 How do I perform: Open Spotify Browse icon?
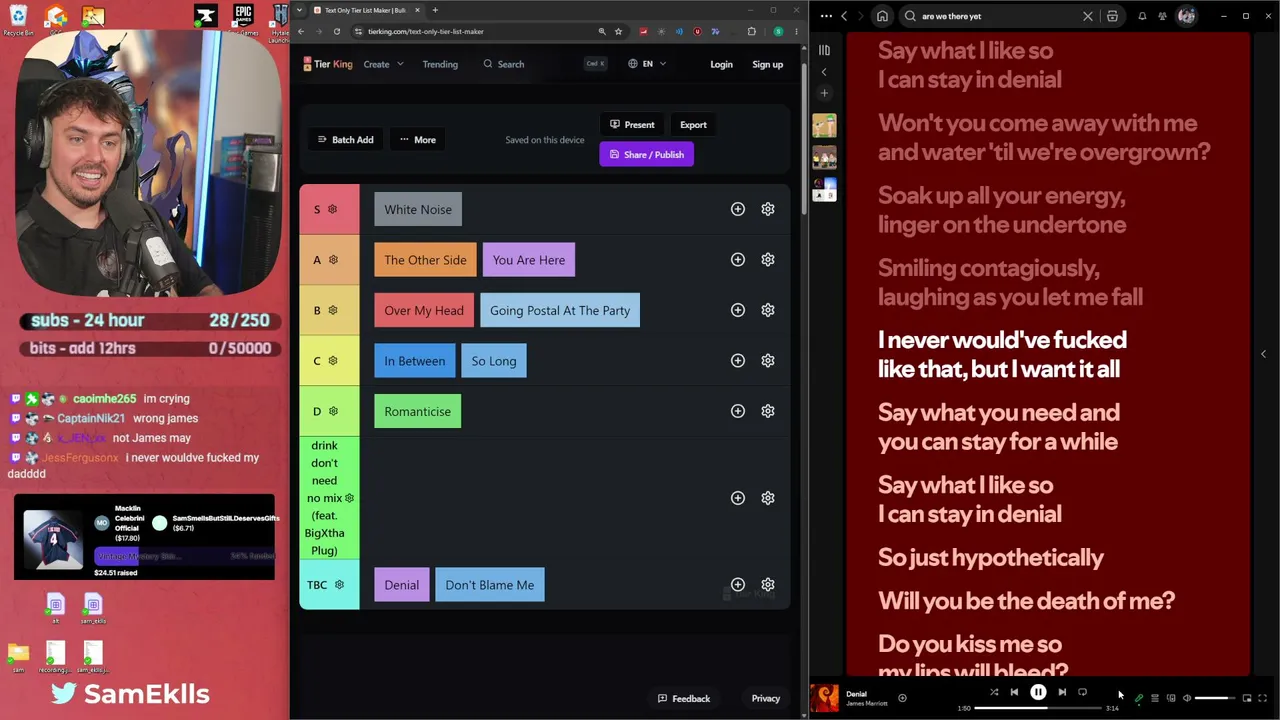tap(1112, 16)
